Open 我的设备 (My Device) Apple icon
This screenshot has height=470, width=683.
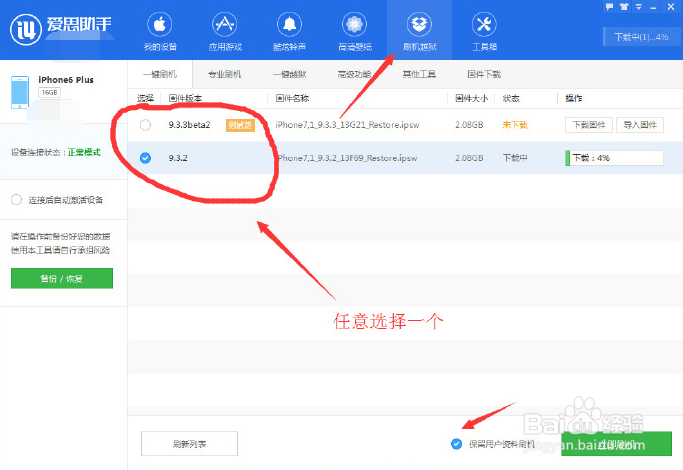(160, 24)
